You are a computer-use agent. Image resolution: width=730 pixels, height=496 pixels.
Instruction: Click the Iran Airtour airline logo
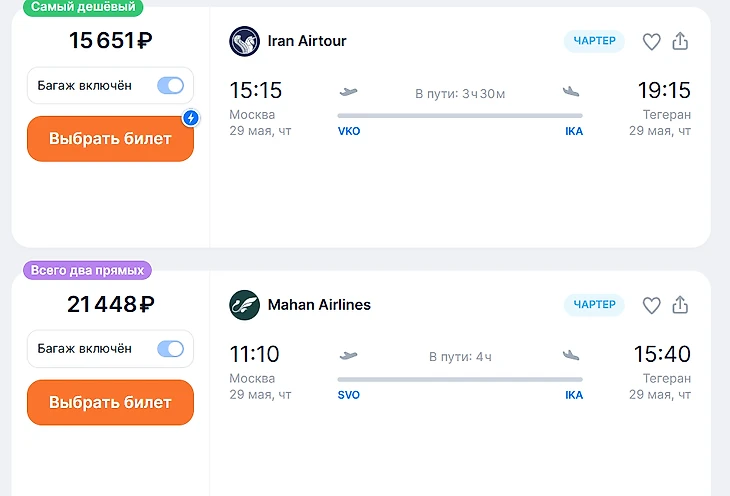pyautogui.click(x=244, y=41)
